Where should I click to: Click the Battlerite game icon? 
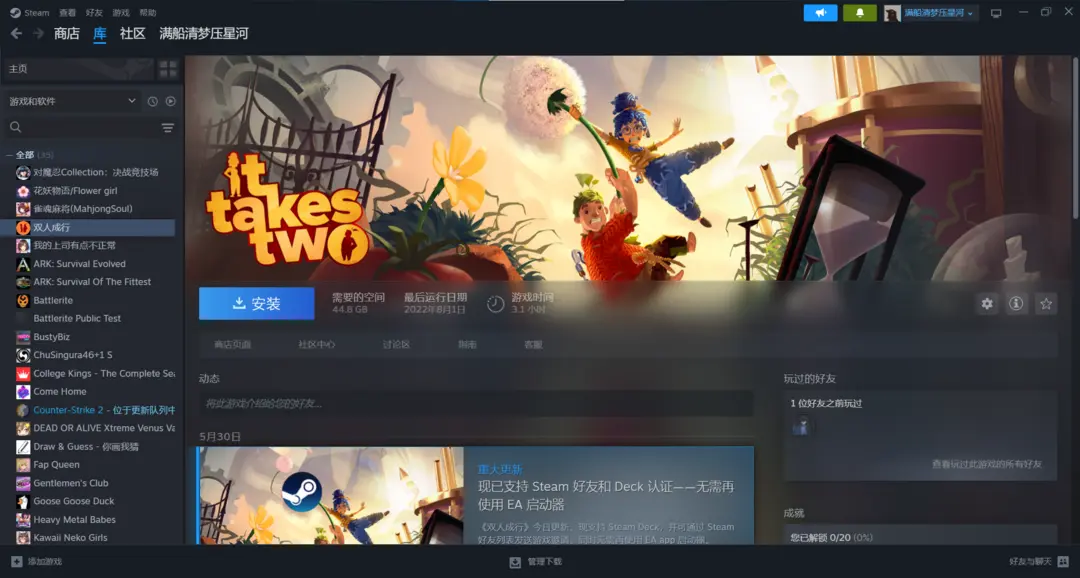(x=23, y=300)
